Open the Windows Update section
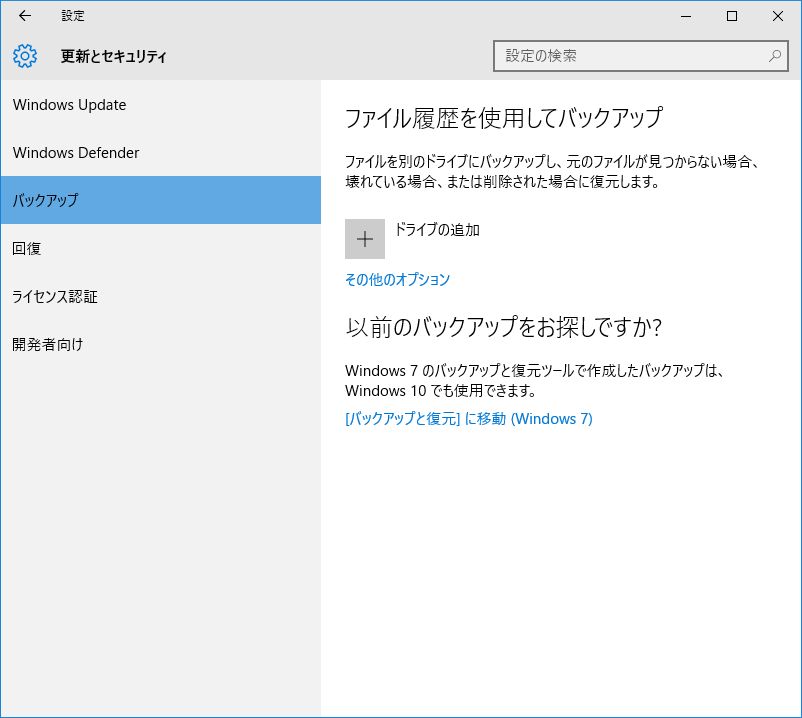 click(x=70, y=105)
